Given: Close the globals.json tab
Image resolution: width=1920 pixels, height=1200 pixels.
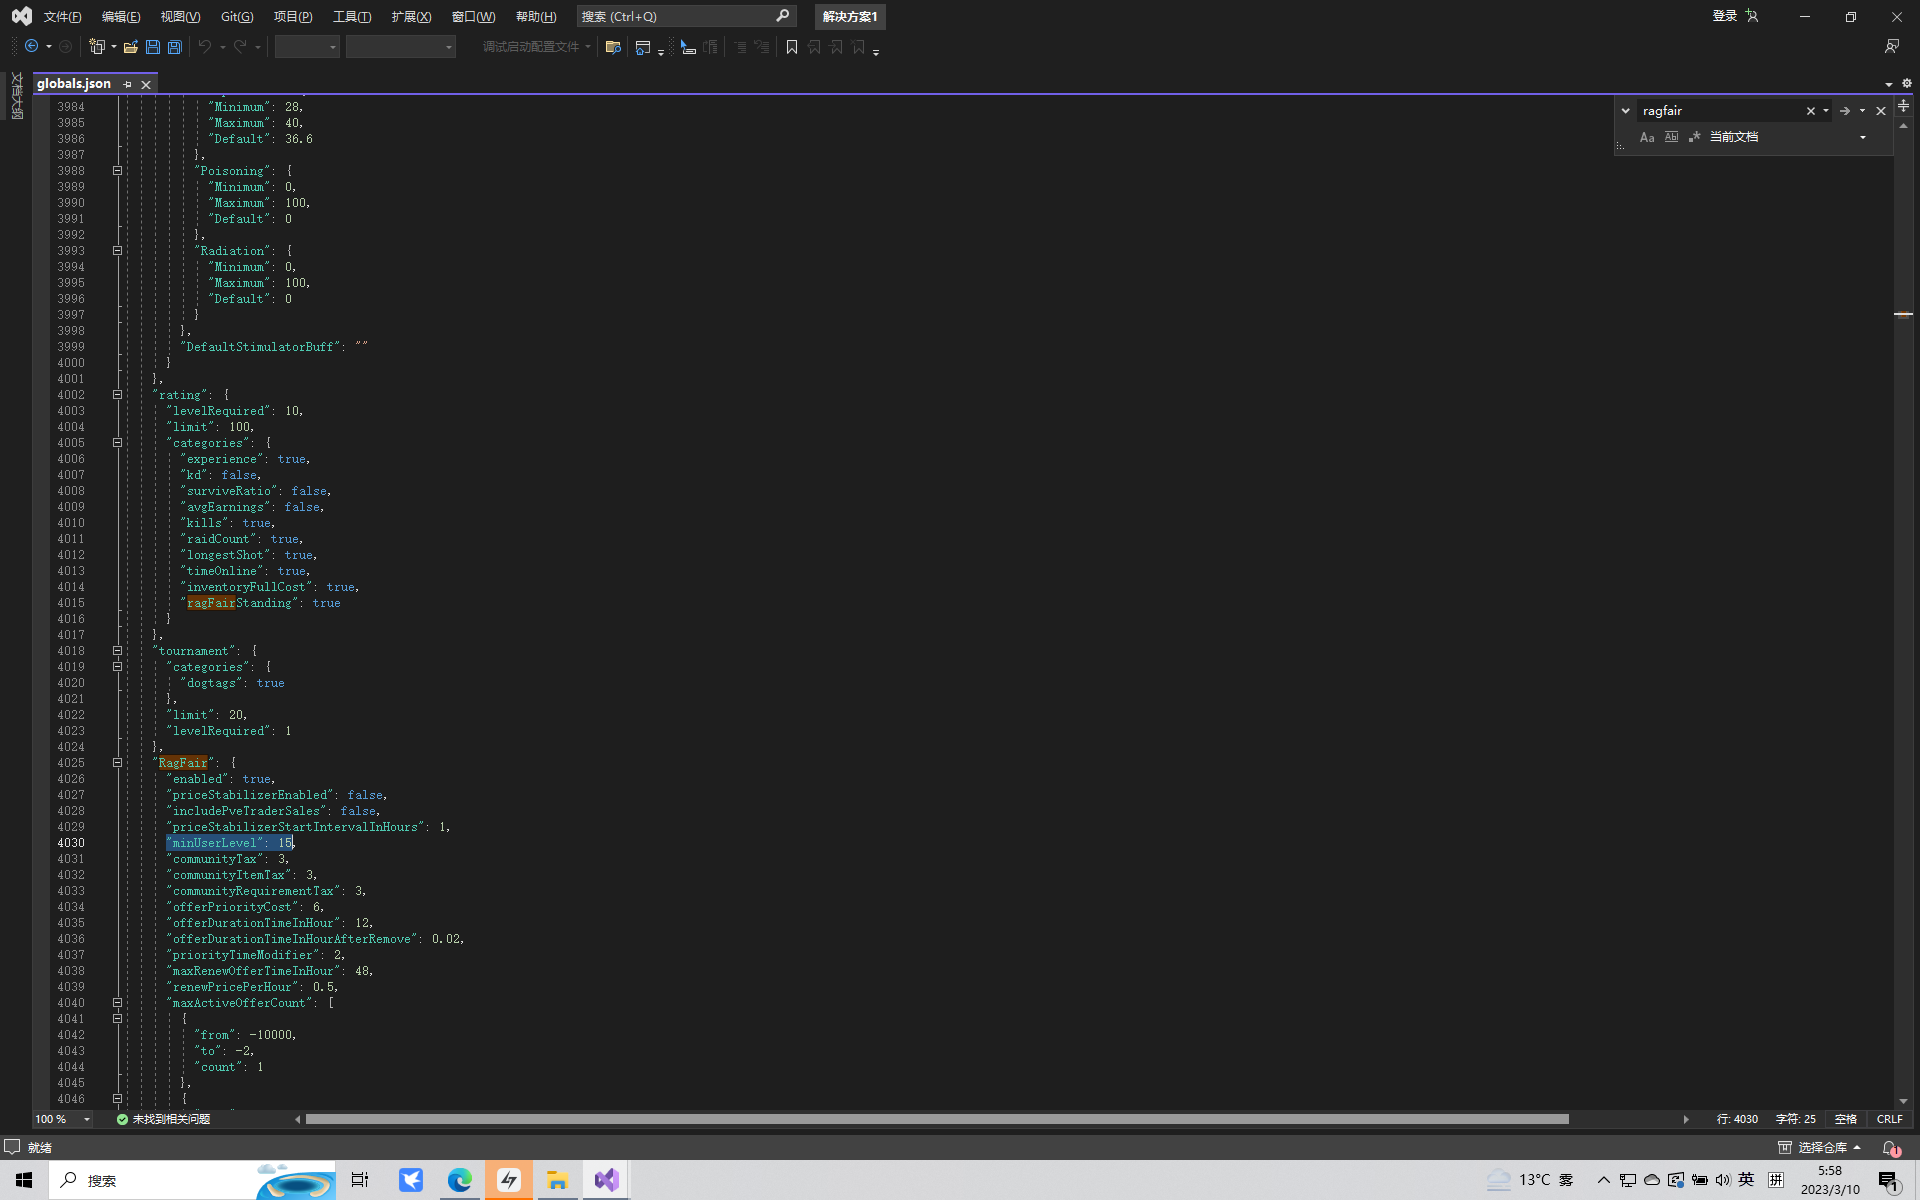Looking at the screenshot, I should click(146, 85).
